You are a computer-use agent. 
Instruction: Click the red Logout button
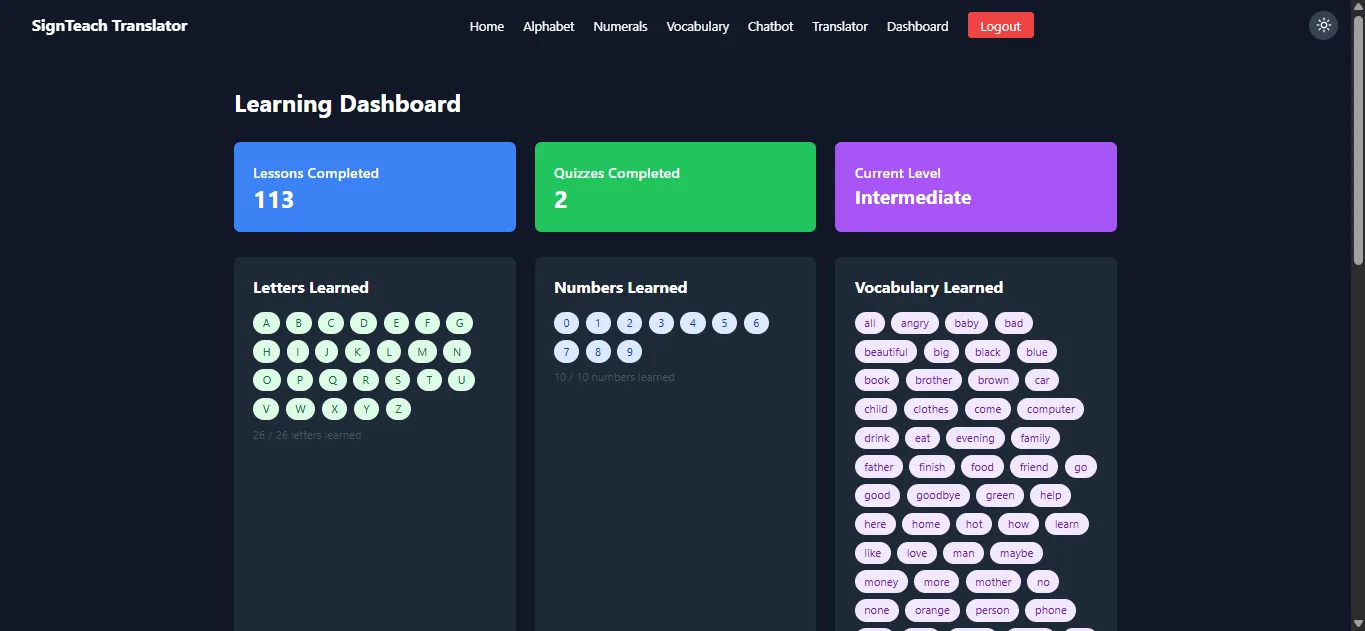click(x=1000, y=26)
